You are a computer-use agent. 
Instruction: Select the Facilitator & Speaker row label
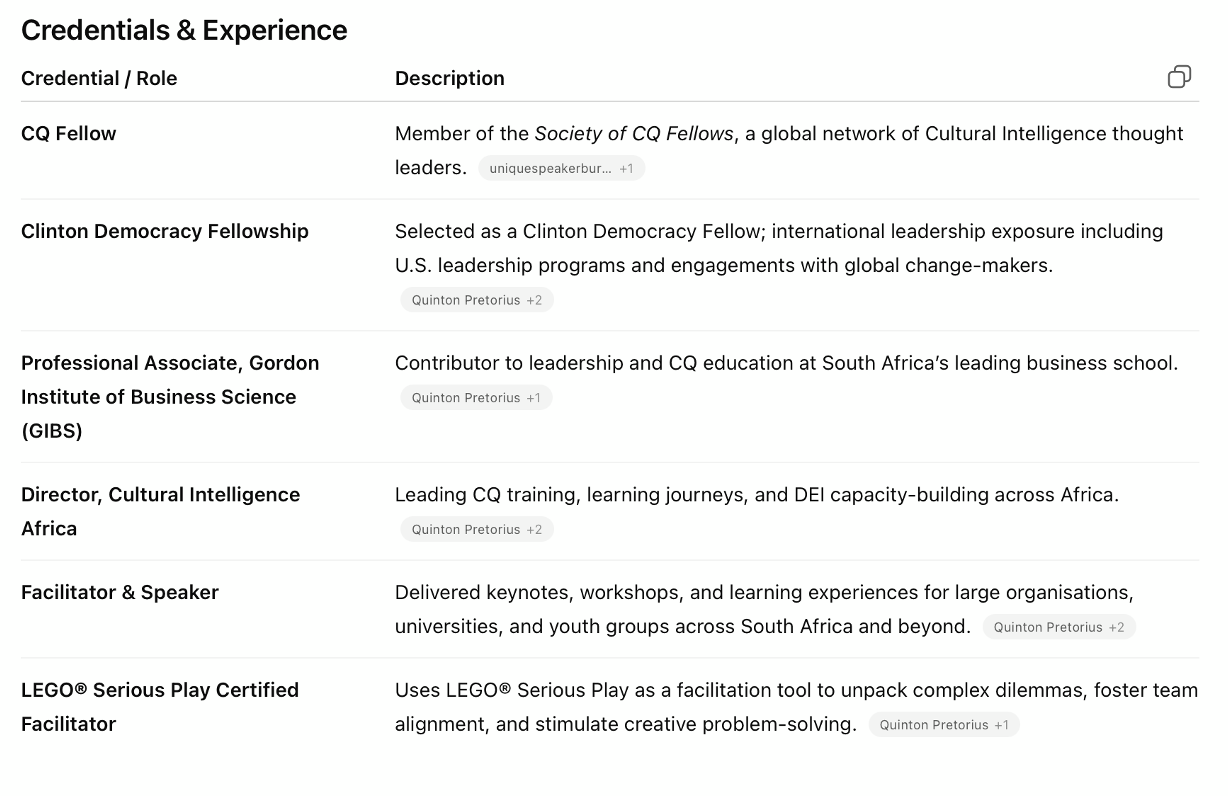coord(120,592)
